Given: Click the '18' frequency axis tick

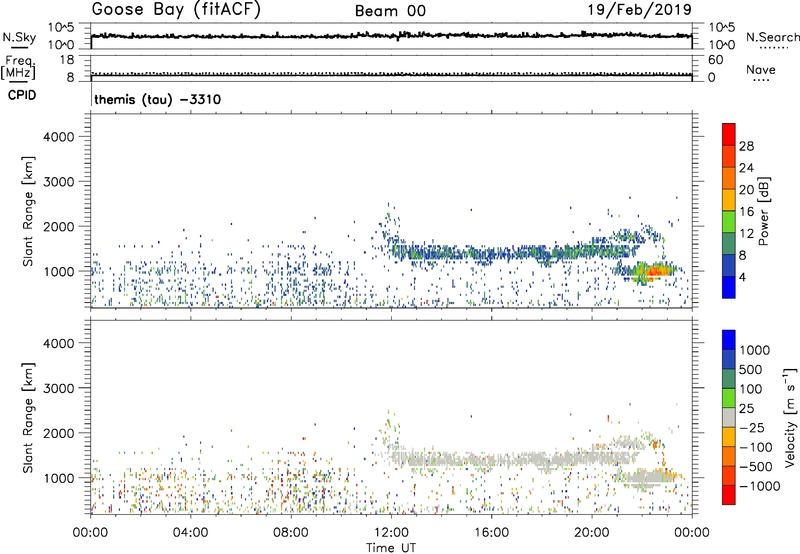Looking at the screenshot, I should (x=67, y=60).
